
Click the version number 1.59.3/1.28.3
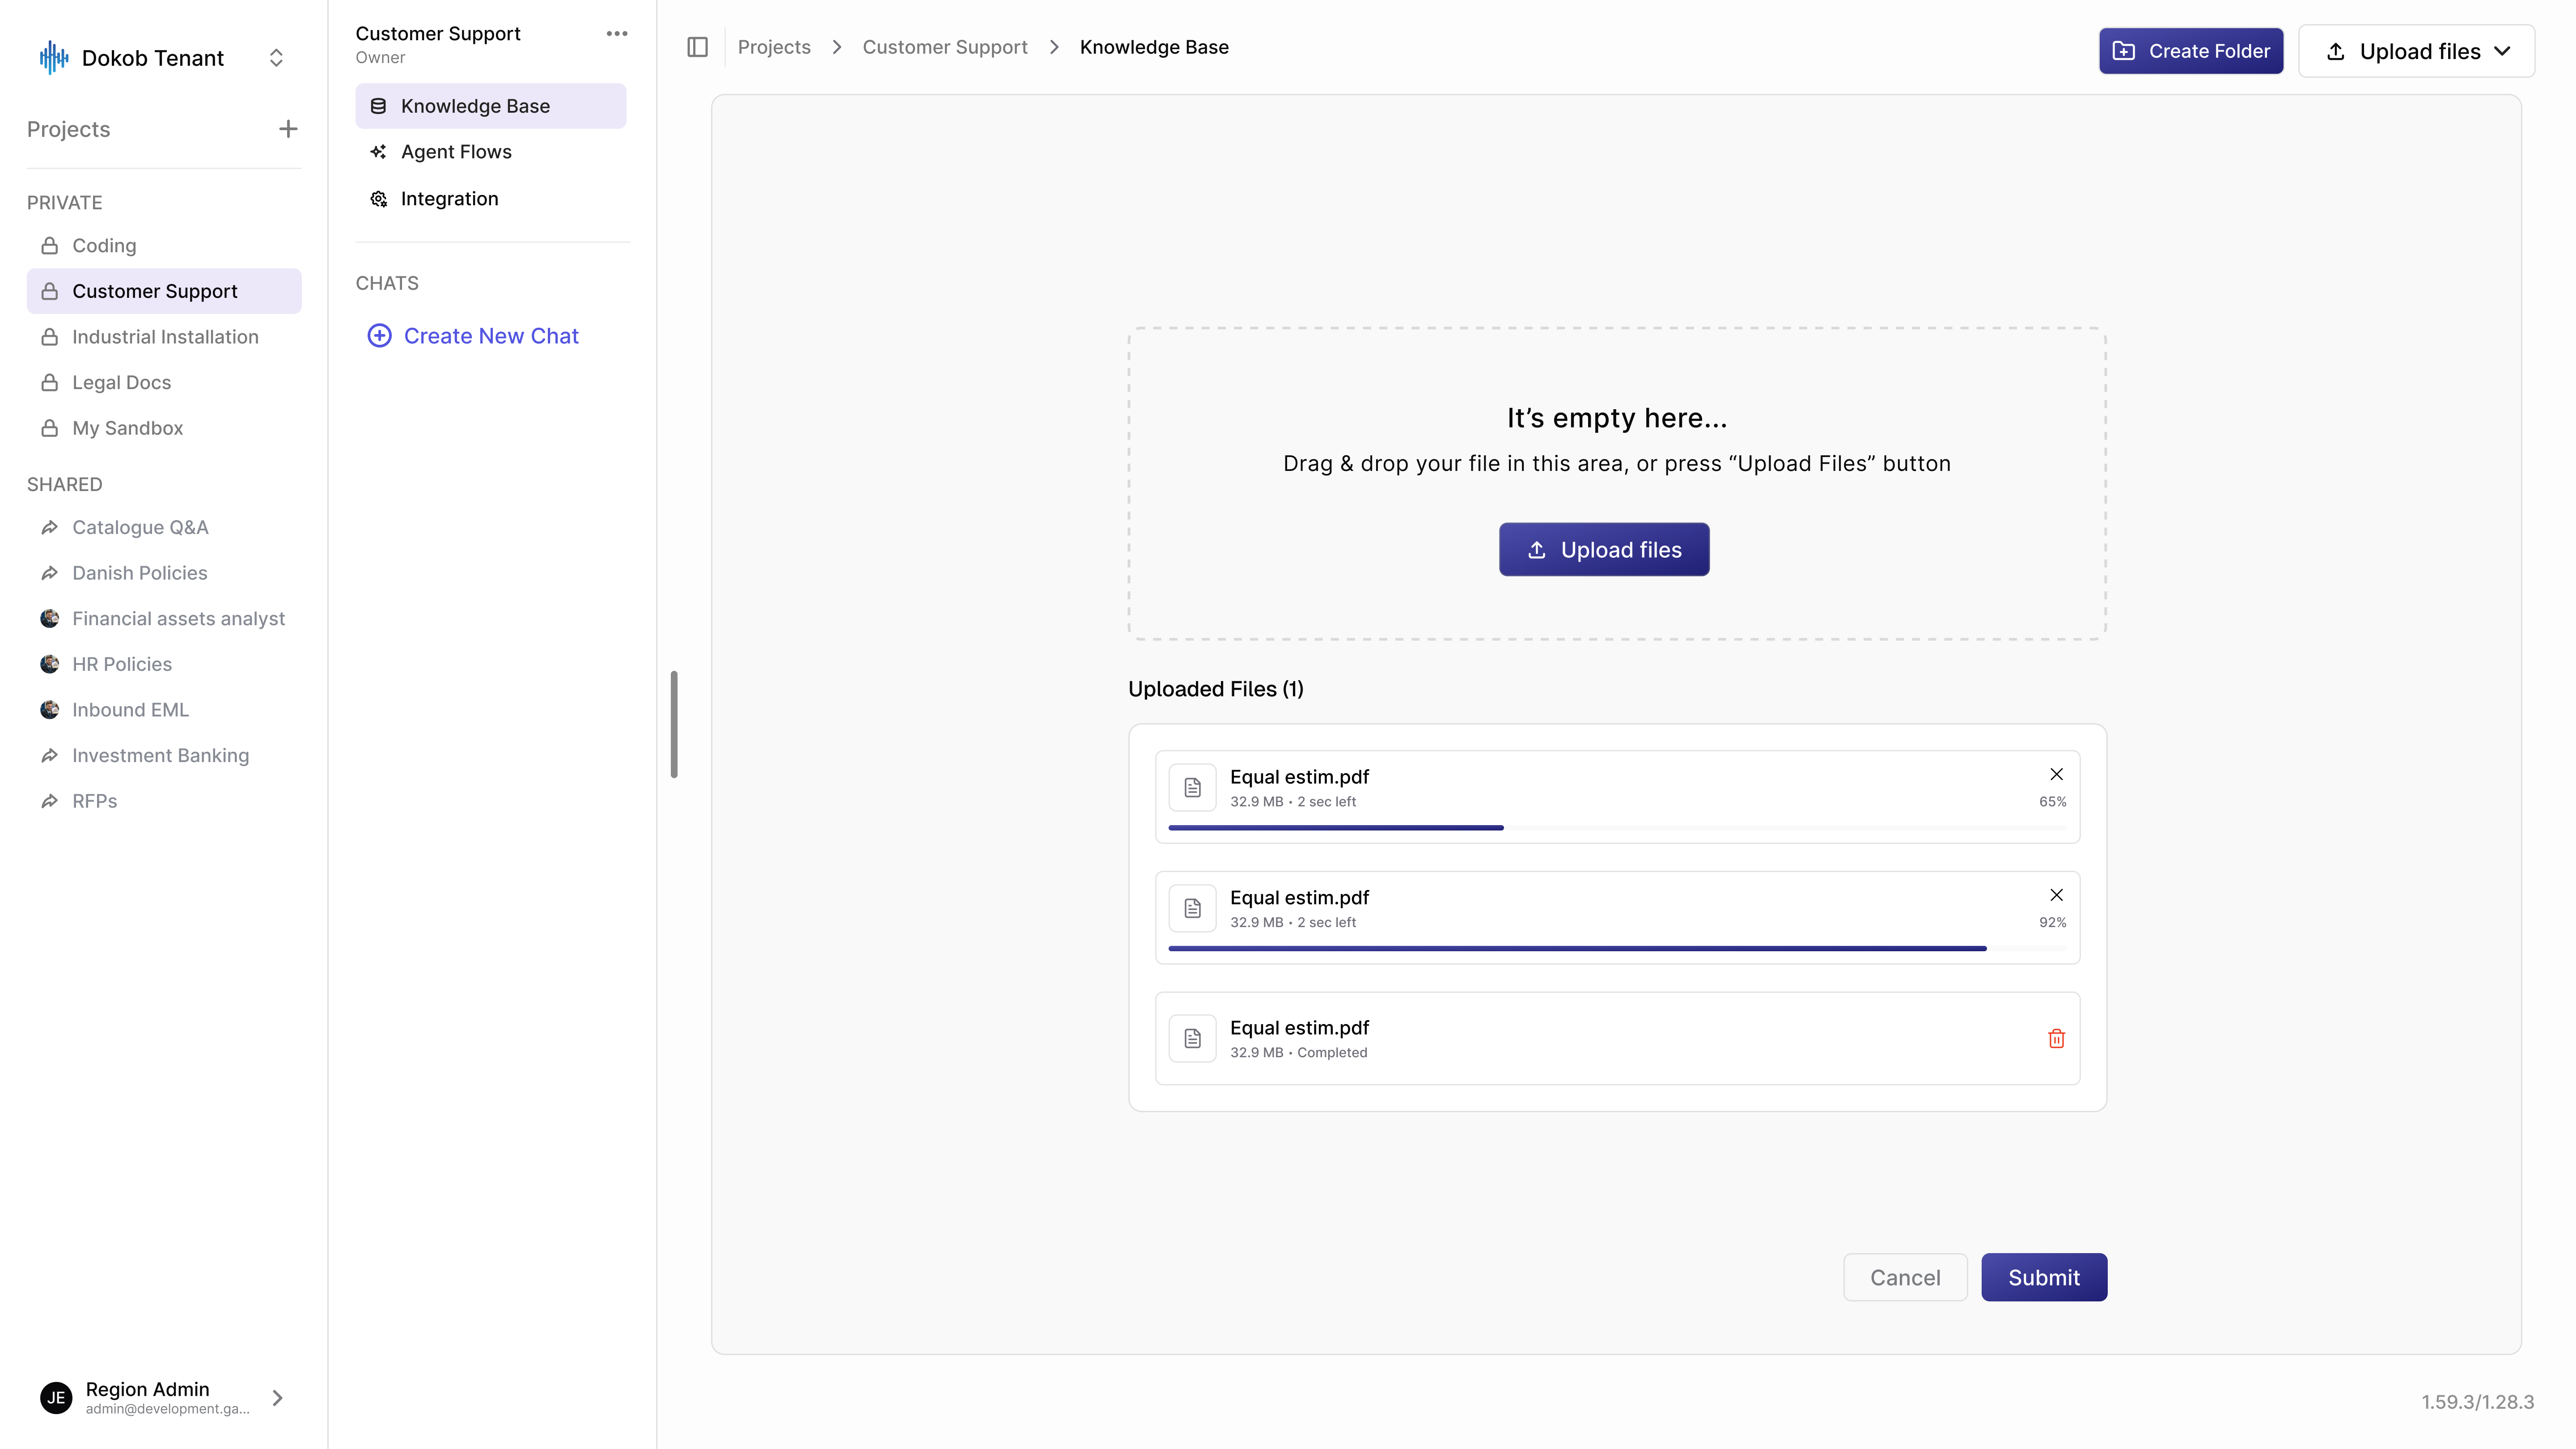pyautogui.click(x=2477, y=1402)
